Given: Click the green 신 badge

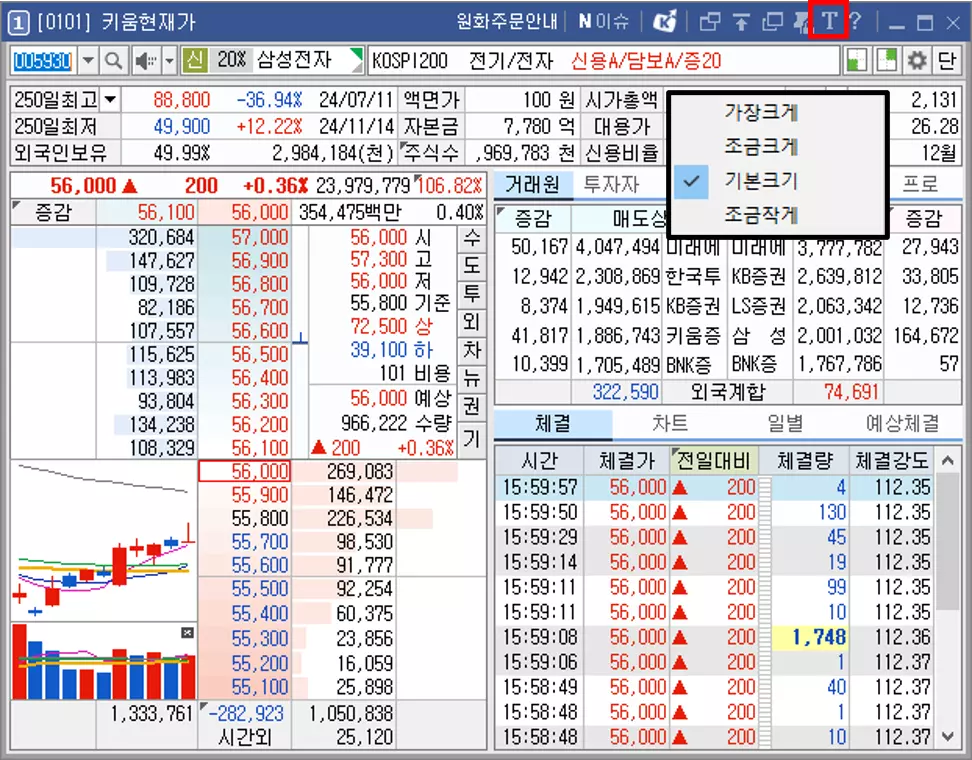Looking at the screenshot, I should 195,61.
